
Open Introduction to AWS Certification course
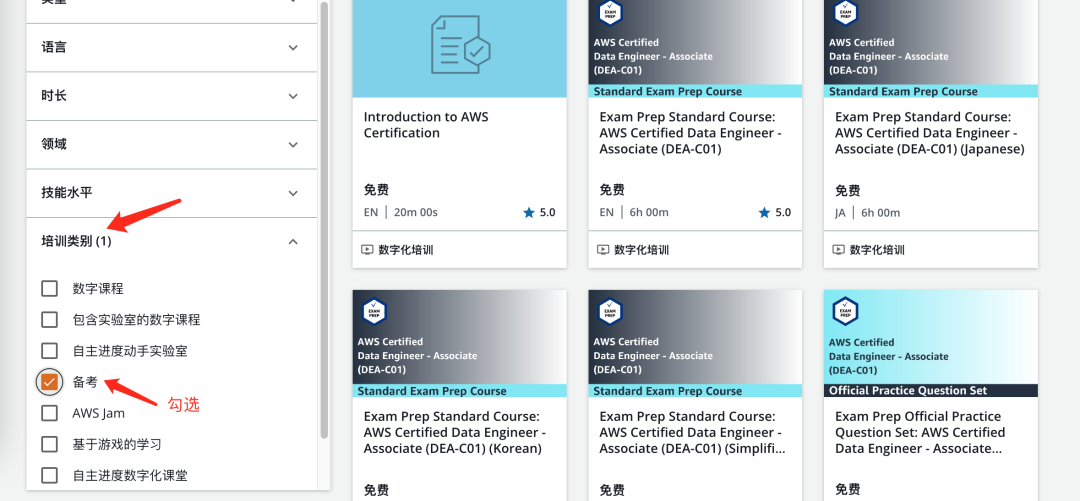[x=426, y=125]
